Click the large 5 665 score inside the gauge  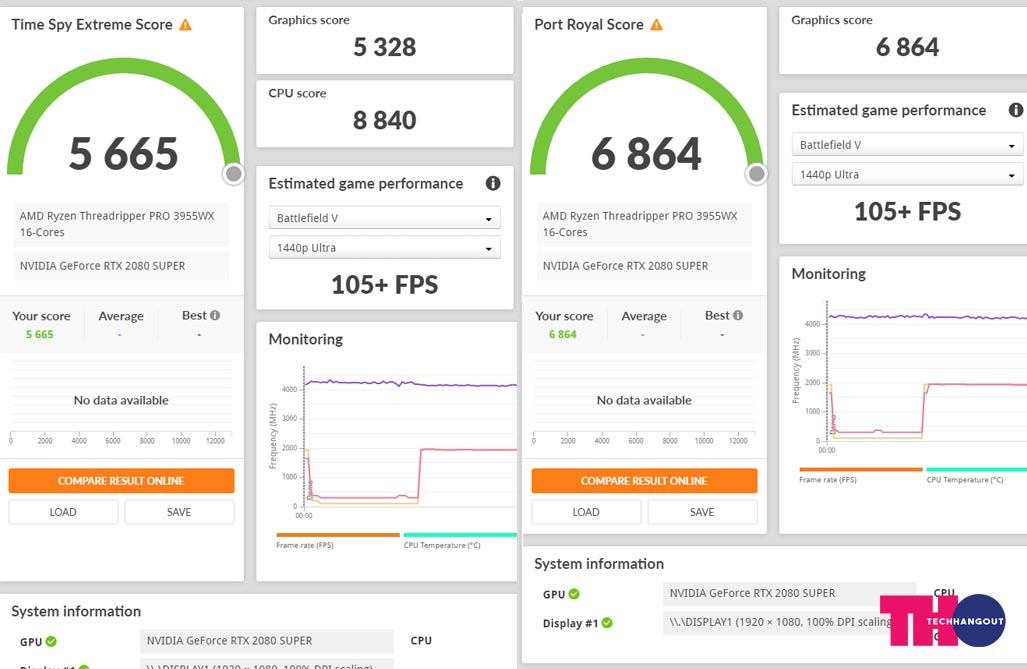click(x=123, y=153)
